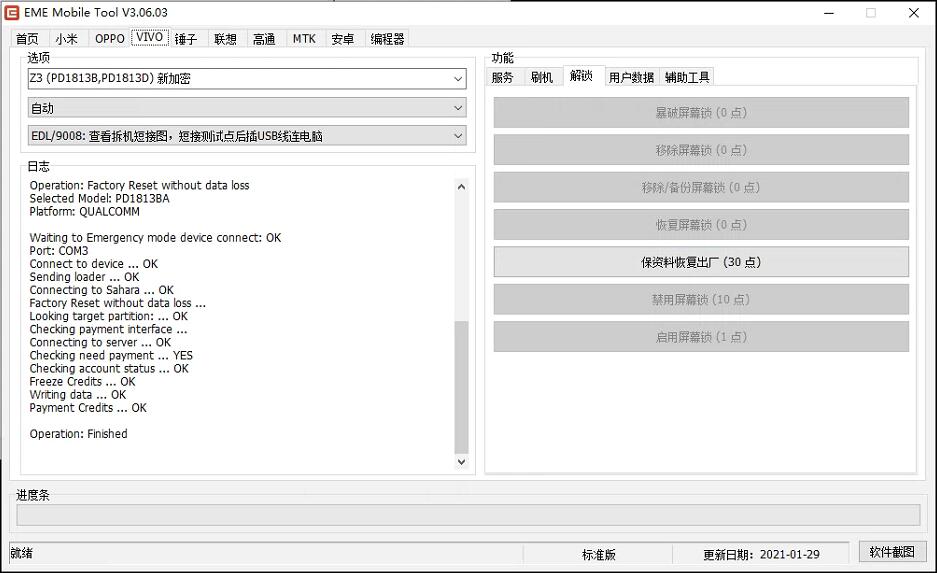Switch to the MTK tab

[304, 39]
